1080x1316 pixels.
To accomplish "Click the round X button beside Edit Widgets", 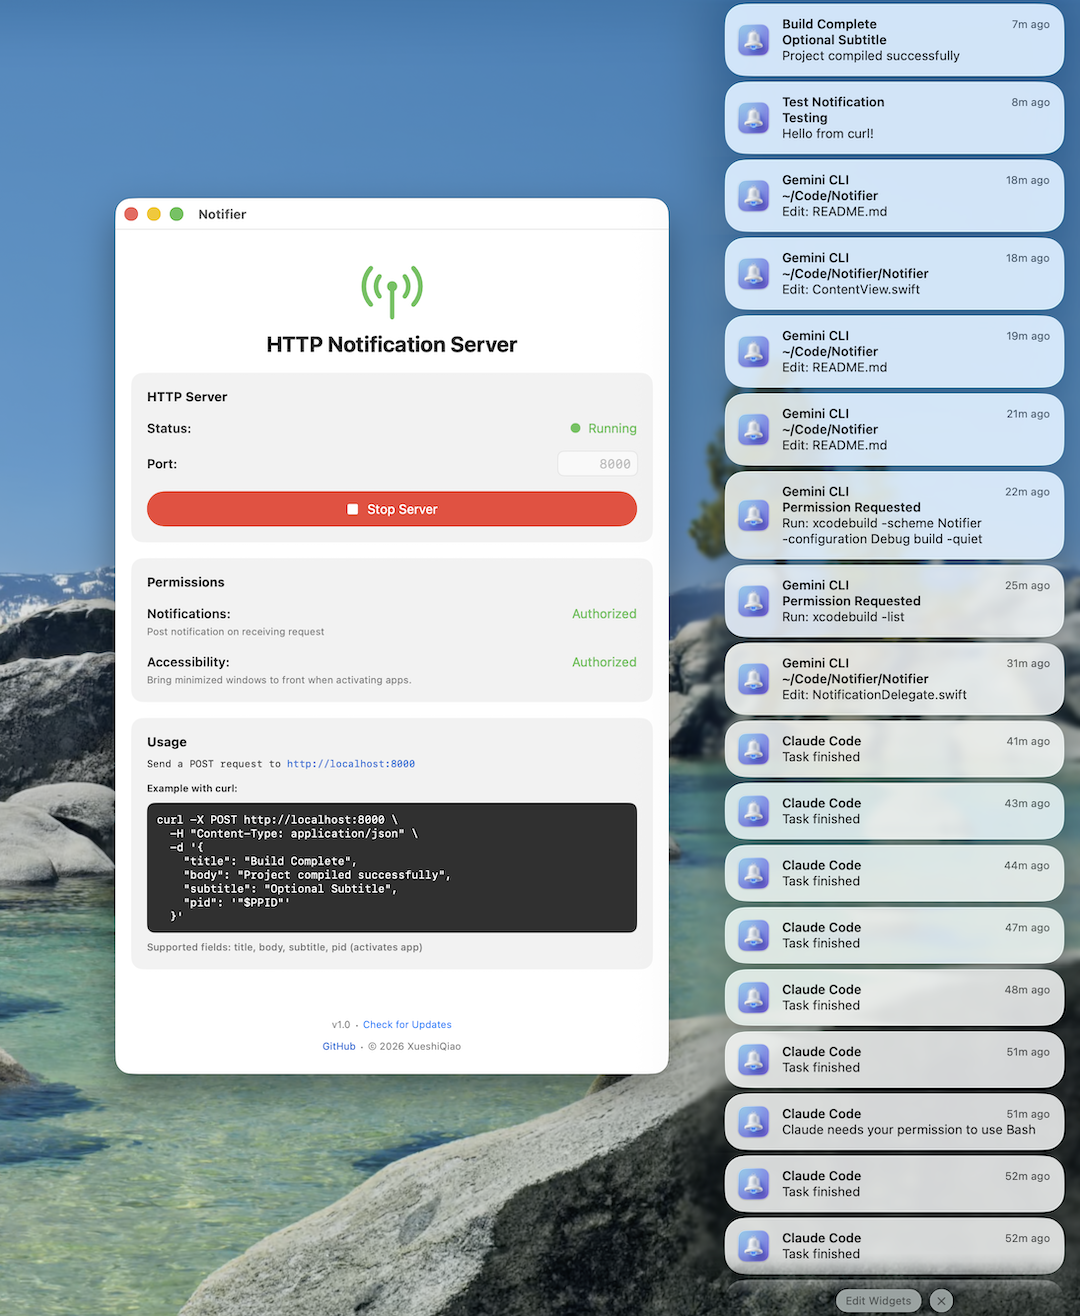I will point(941,1301).
